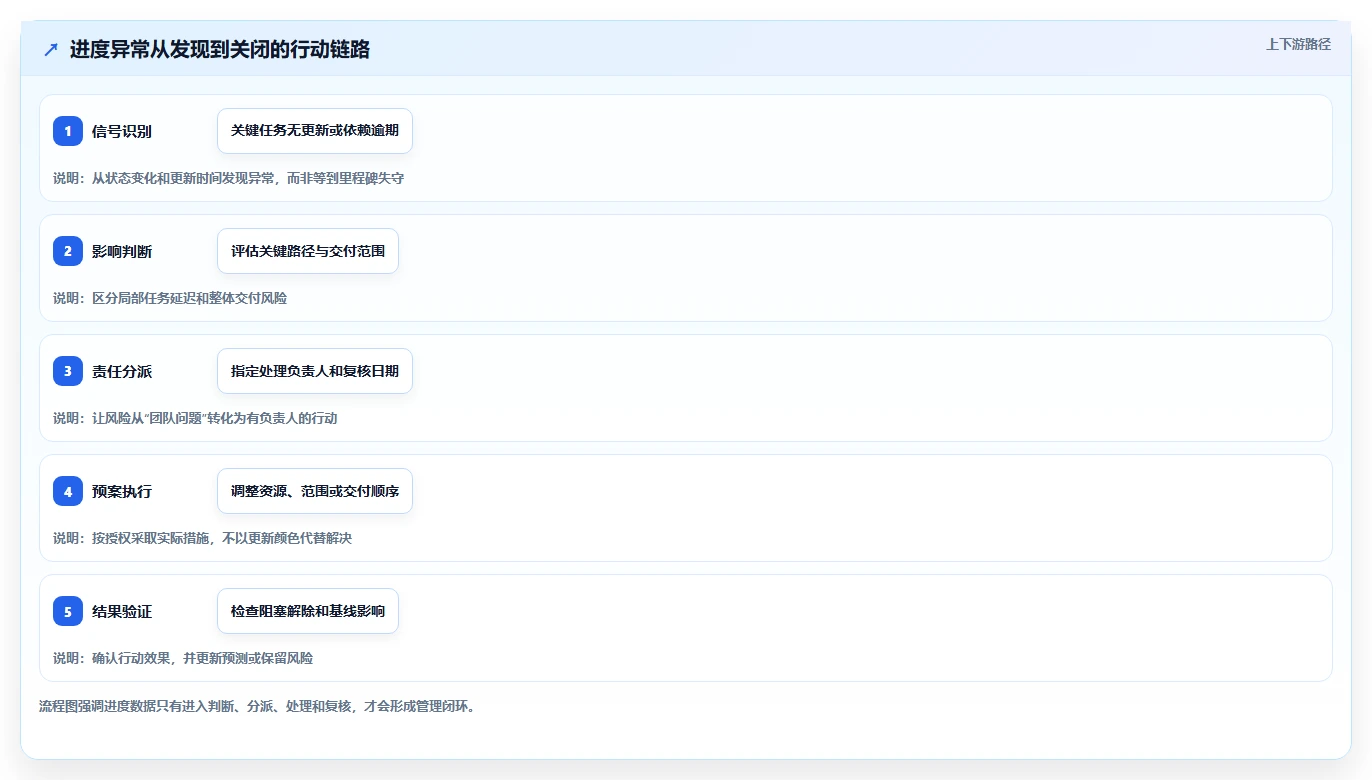Click the 评估关键路径与交付范围 chip
Viewport: 1372px width, 780px height.
tap(308, 251)
